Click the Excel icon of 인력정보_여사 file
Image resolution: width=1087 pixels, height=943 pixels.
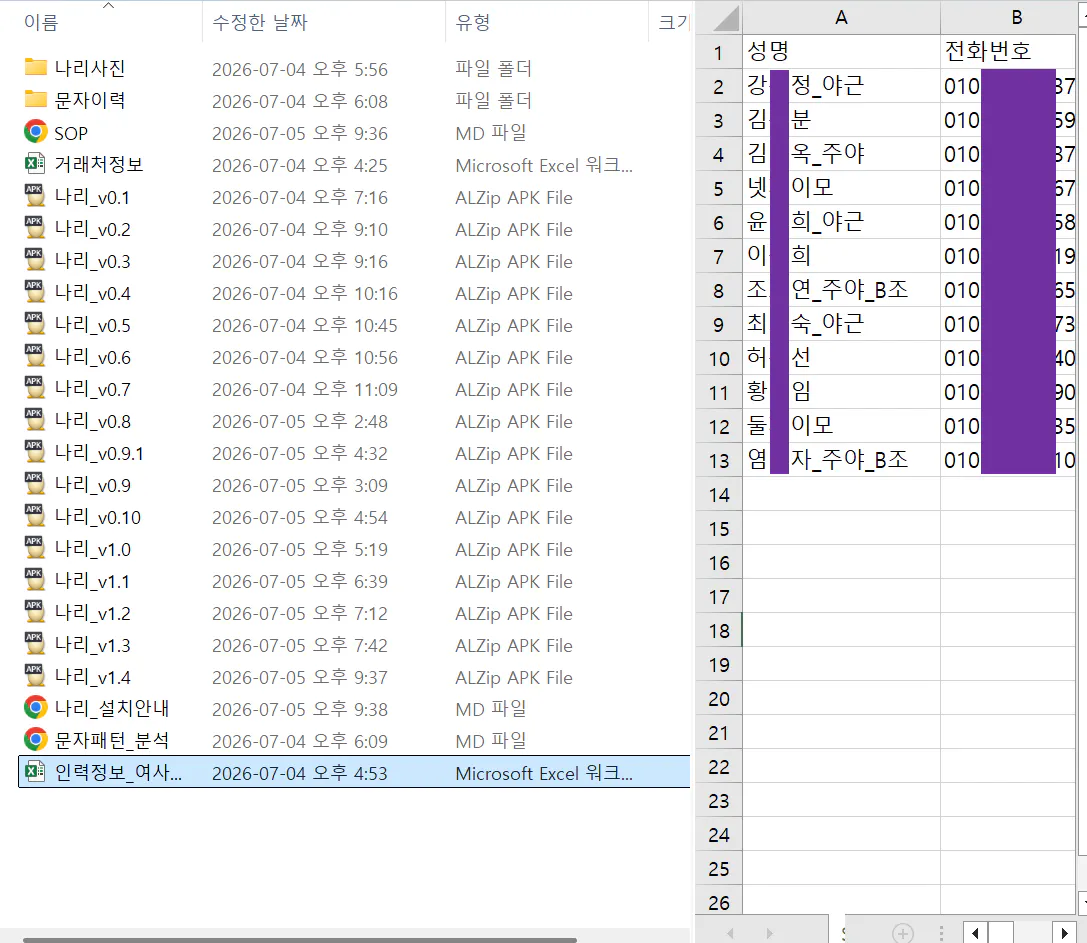(35, 771)
